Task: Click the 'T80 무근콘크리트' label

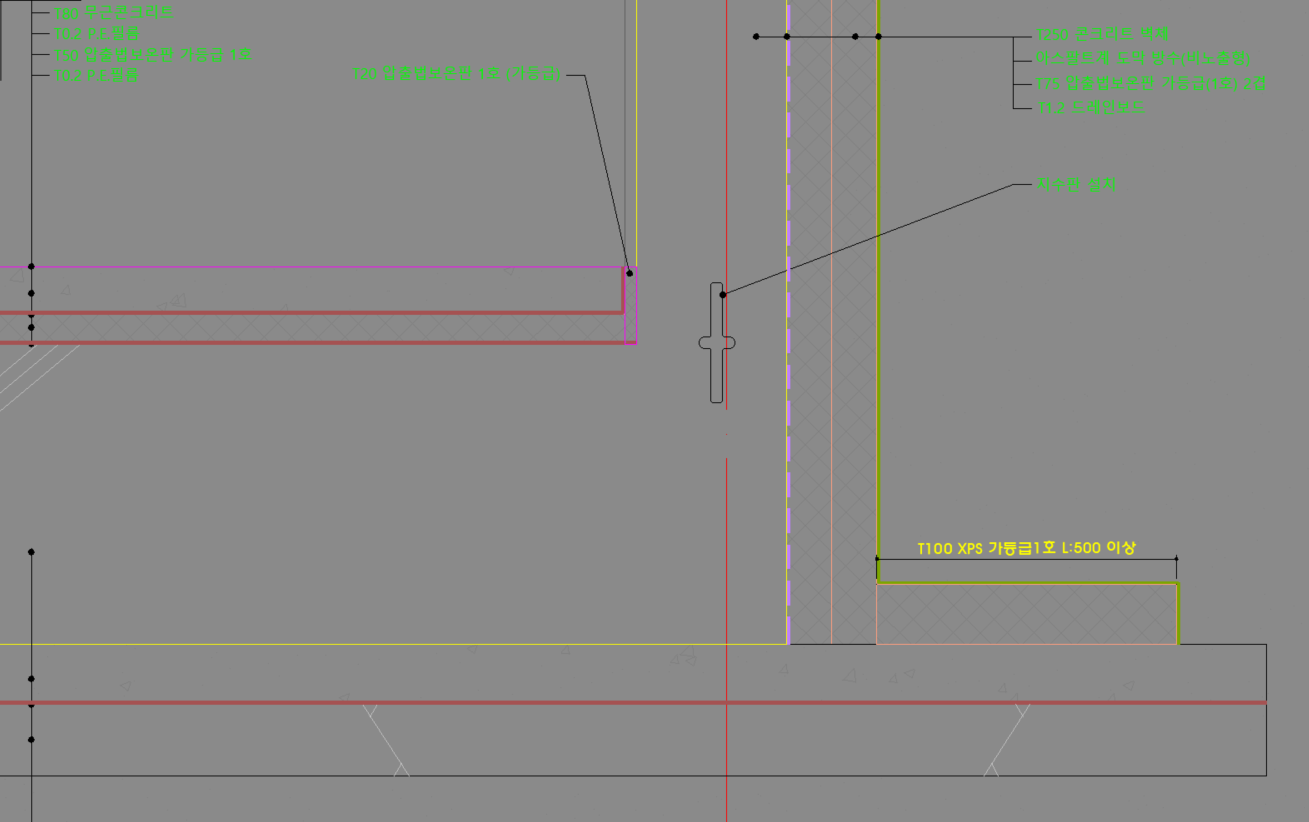Action: coord(115,13)
